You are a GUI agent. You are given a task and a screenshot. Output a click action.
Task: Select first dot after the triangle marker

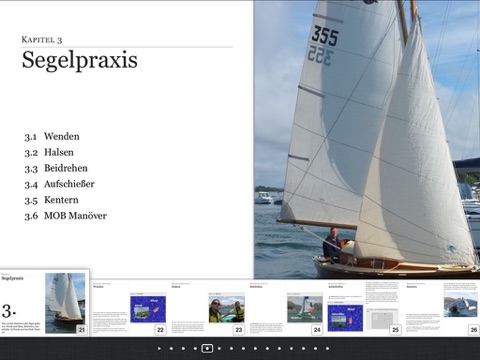pos(171,349)
